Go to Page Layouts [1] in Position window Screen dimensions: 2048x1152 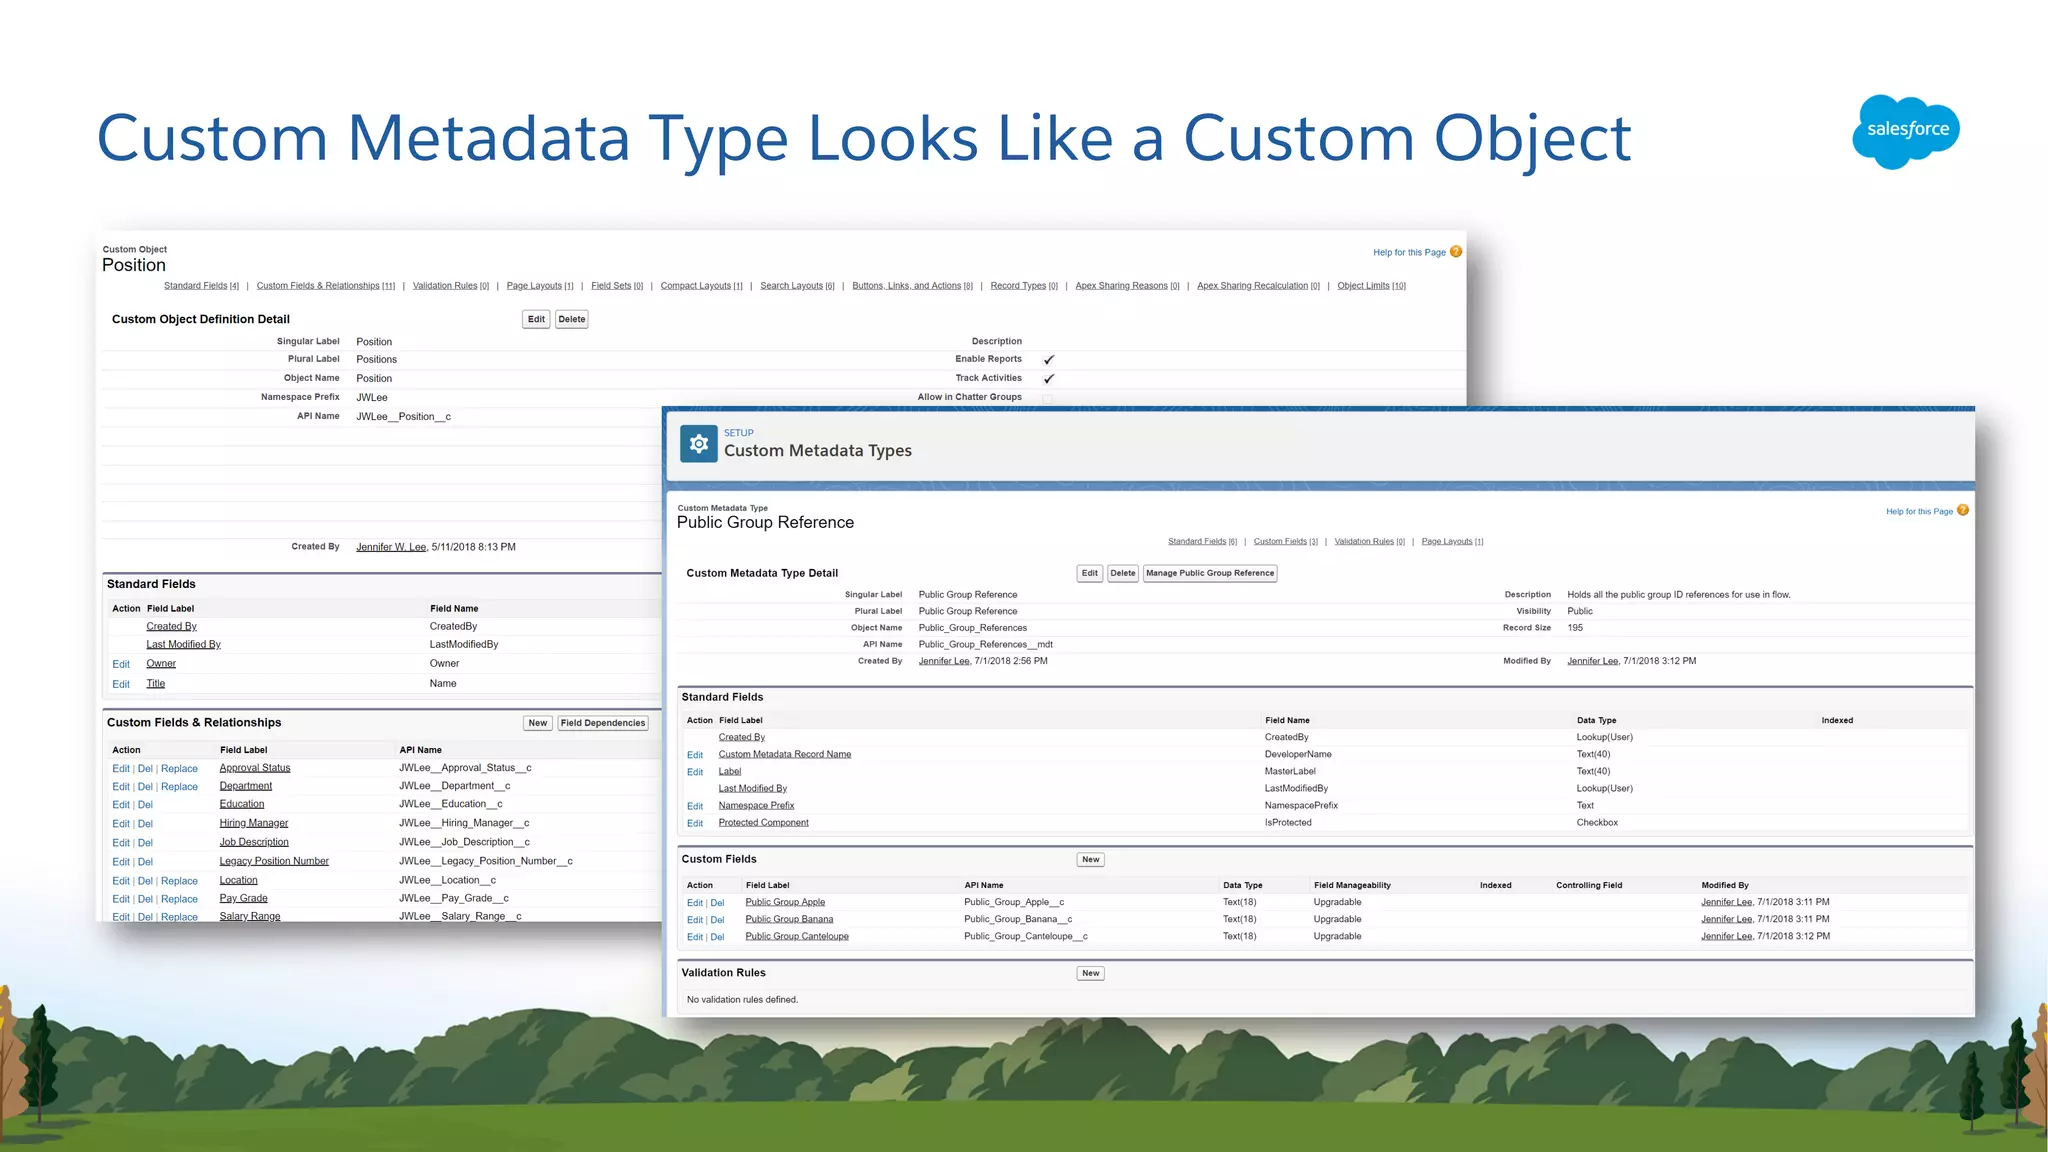pyautogui.click(x=540, y=286)
